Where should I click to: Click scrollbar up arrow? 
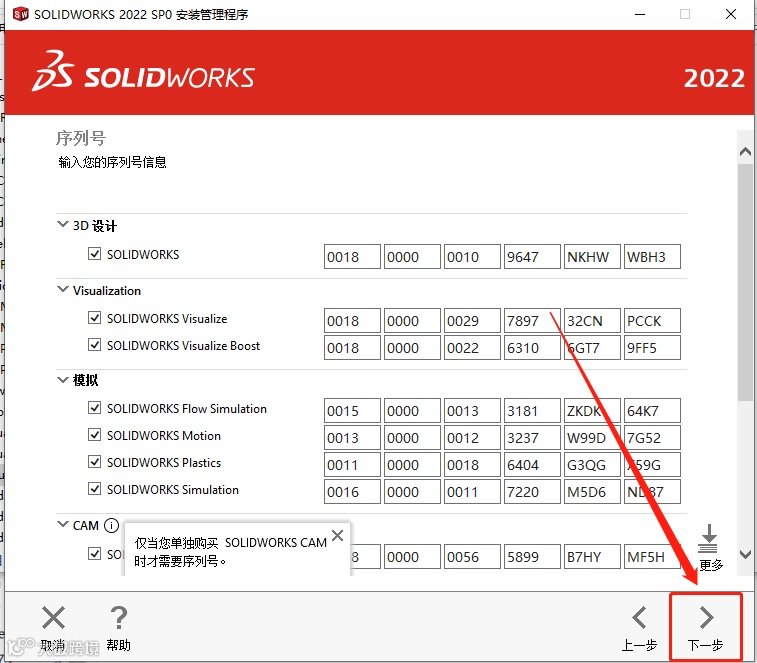(745, 152)
